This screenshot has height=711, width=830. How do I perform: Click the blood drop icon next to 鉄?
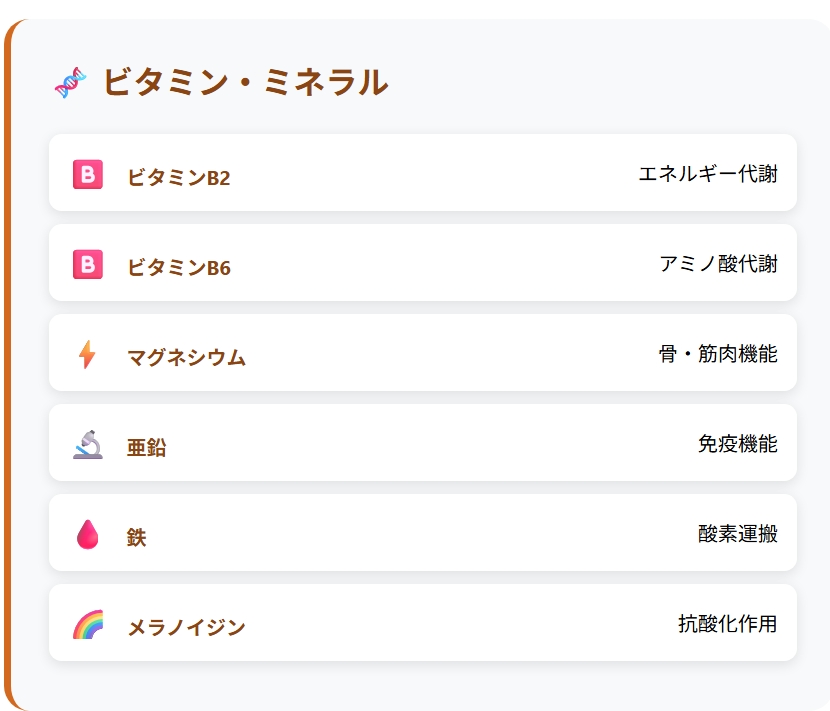click(88, 534)
